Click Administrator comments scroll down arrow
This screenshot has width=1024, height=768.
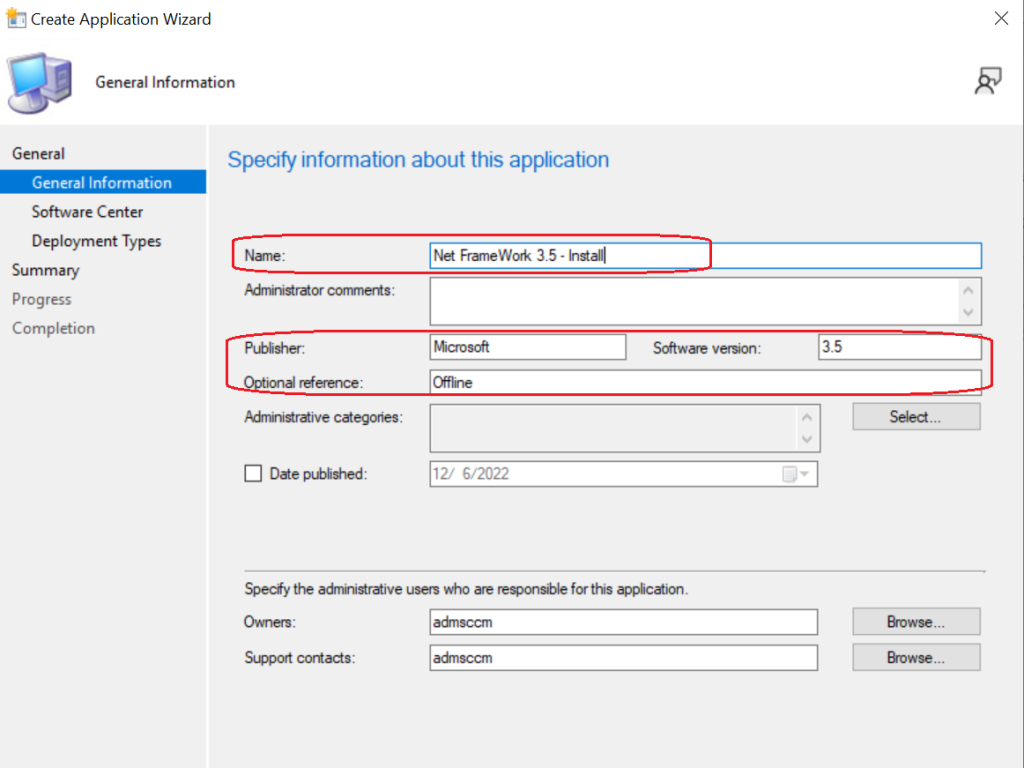pos(968,312)
